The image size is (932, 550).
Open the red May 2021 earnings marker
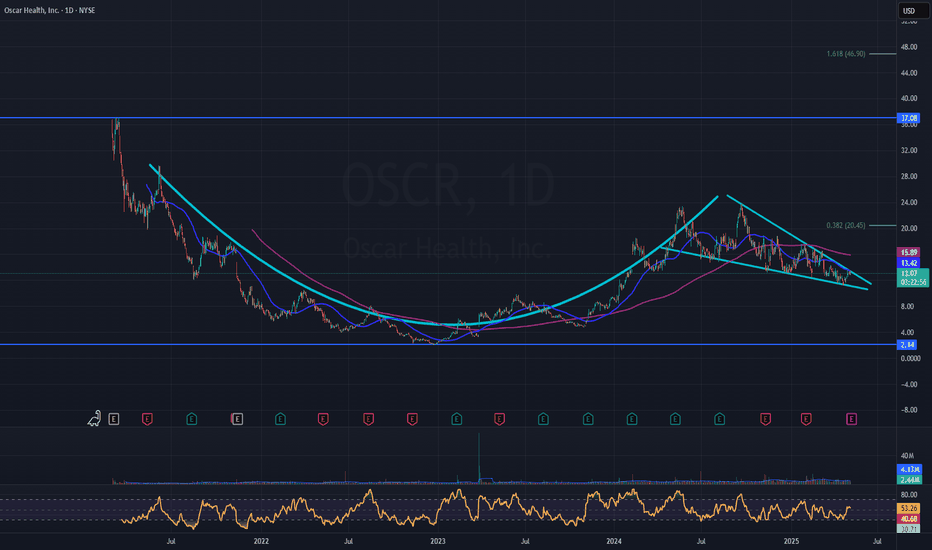tap(147, 419)
